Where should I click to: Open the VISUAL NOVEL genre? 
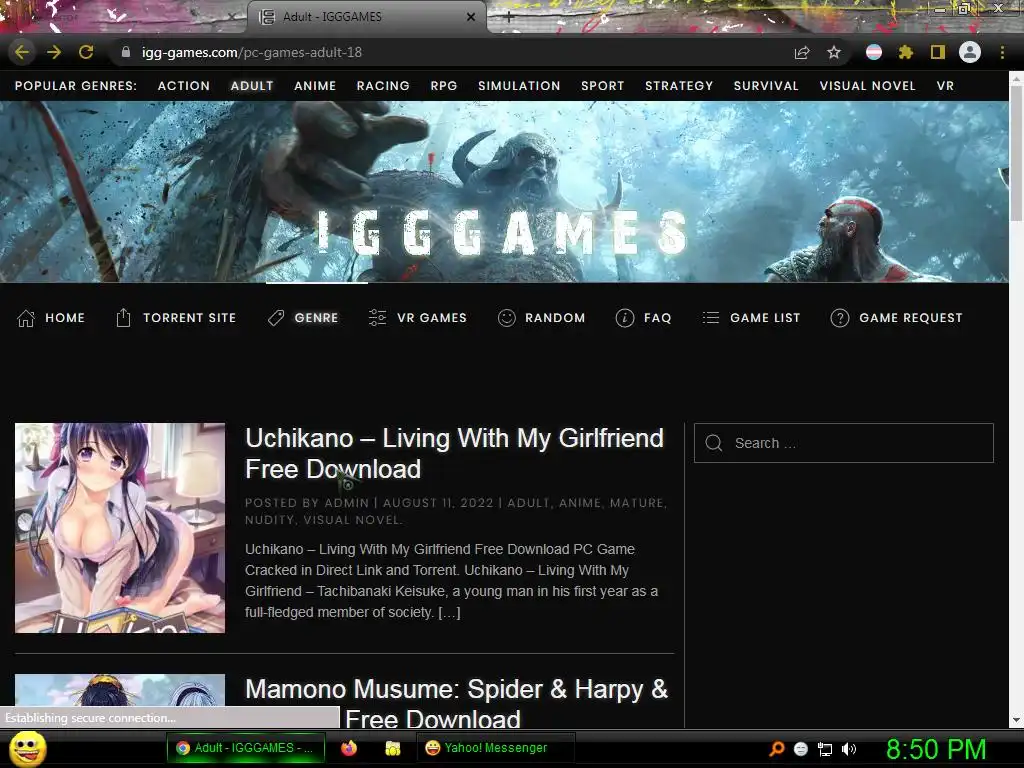tap(868, 86)
